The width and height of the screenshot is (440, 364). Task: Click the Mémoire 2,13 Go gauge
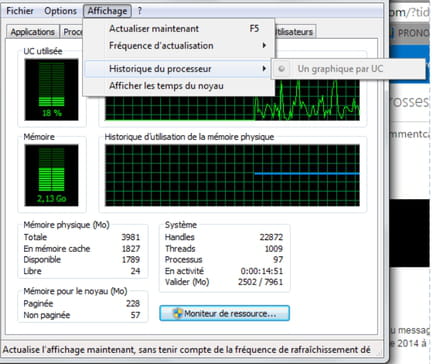tap(51, 175)
